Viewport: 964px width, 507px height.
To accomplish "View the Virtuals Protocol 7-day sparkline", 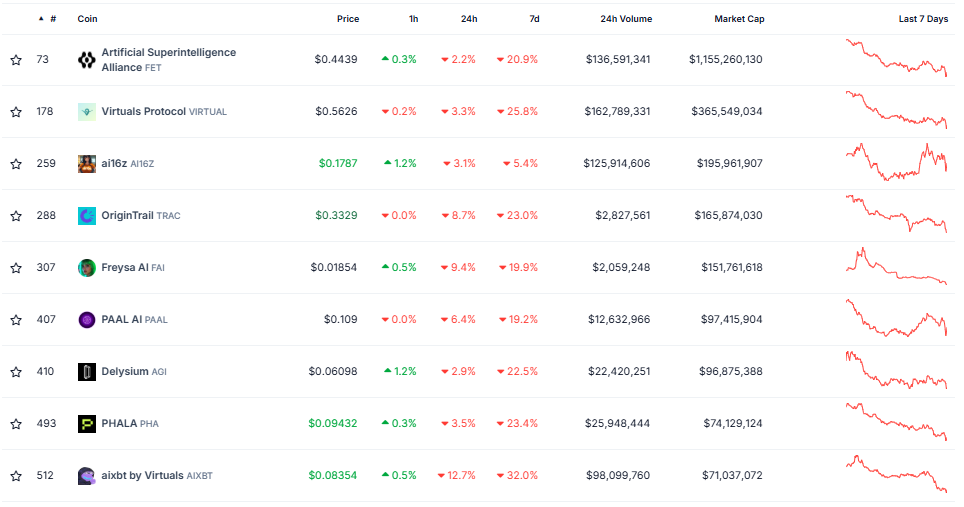I will coord(896,109).
